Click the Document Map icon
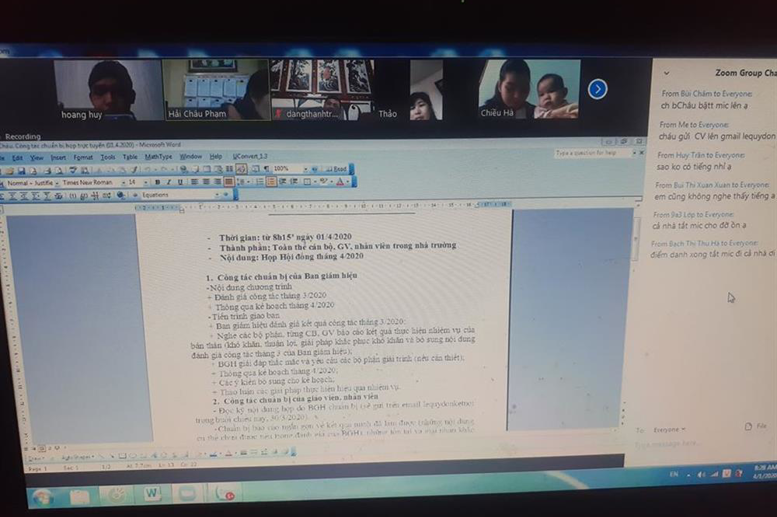The image size is (777, 517). pos(256,169)
